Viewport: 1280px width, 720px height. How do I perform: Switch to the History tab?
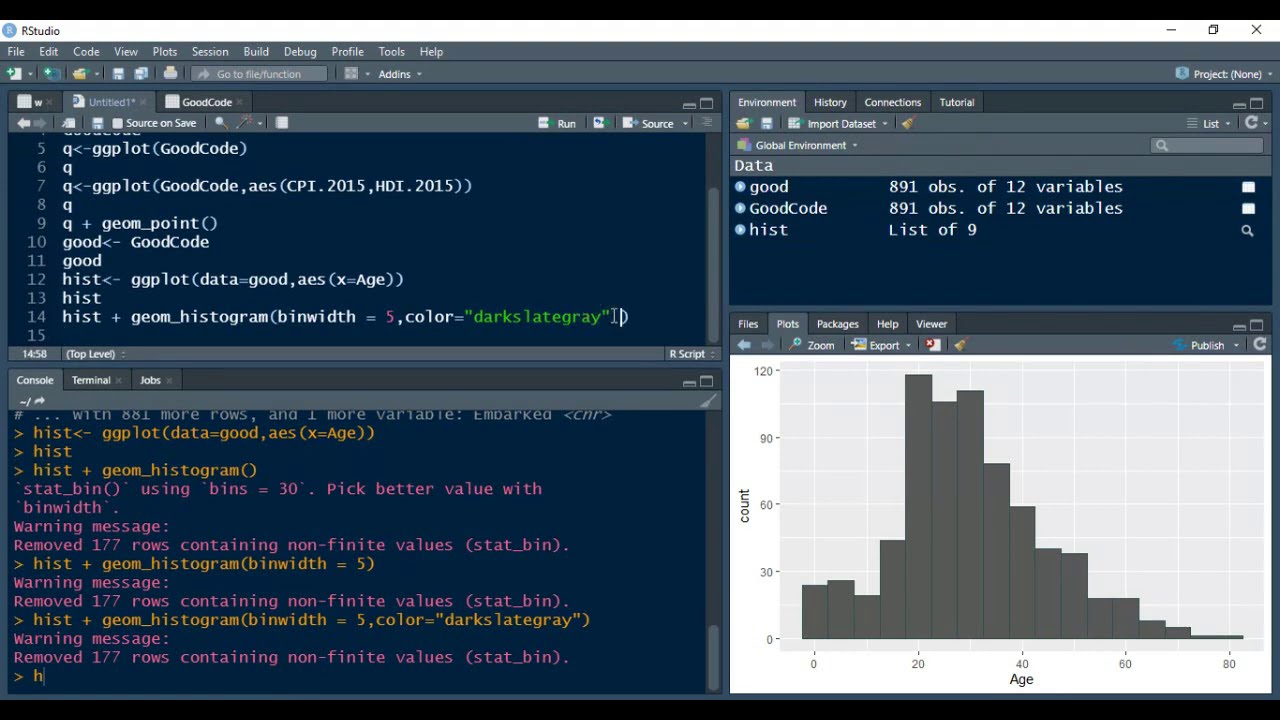coord(830,102)
